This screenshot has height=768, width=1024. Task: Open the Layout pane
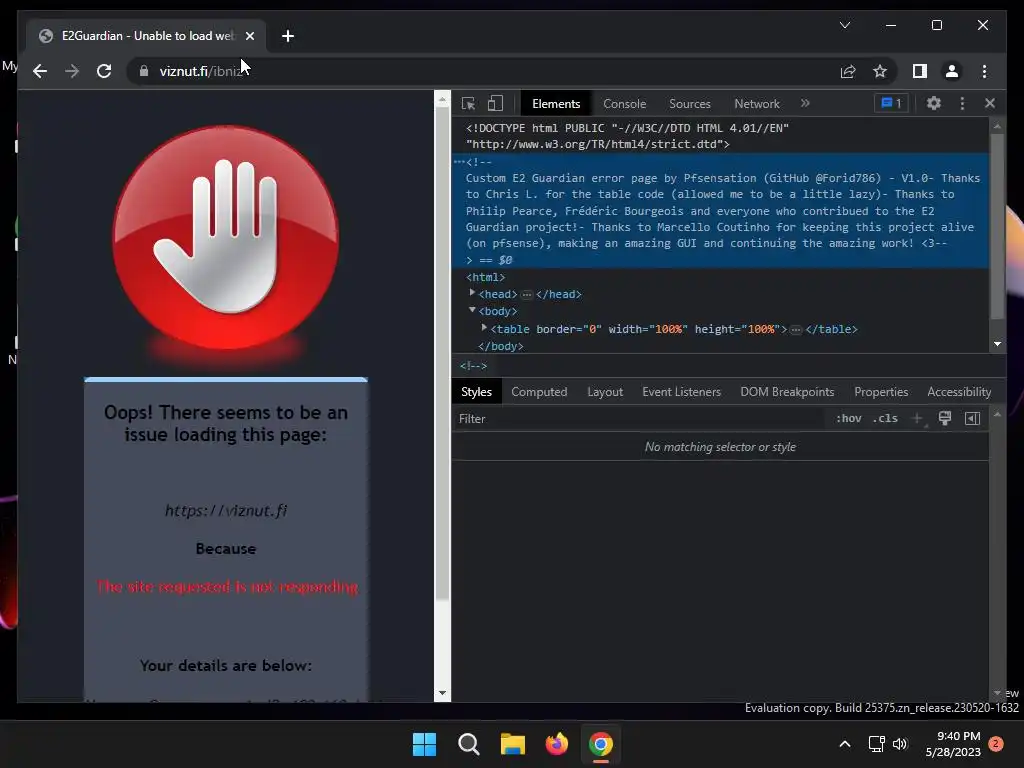(605, 392)
